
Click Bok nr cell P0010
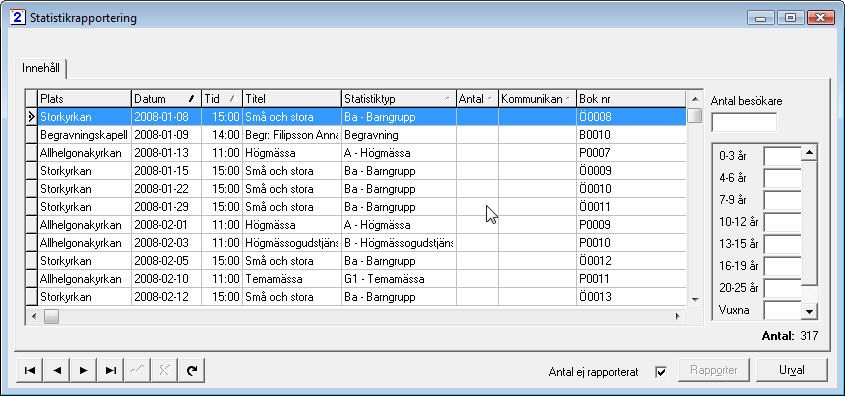(631, 243)
